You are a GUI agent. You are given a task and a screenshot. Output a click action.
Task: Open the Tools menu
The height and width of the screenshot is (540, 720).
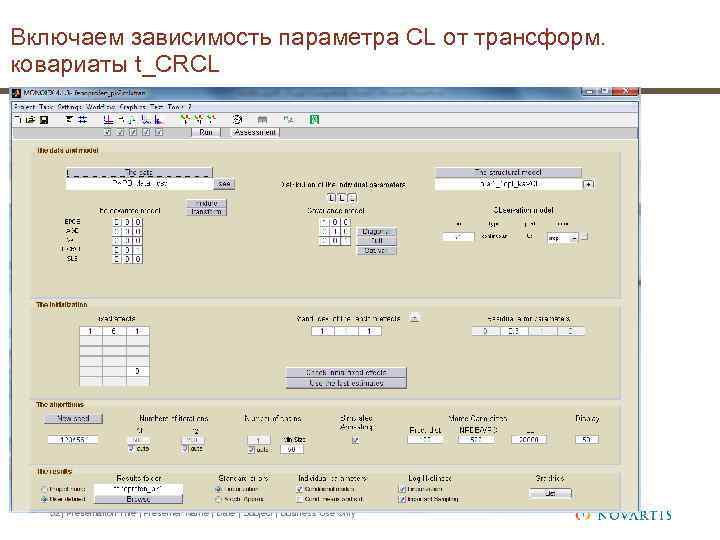tap(175, 107)
